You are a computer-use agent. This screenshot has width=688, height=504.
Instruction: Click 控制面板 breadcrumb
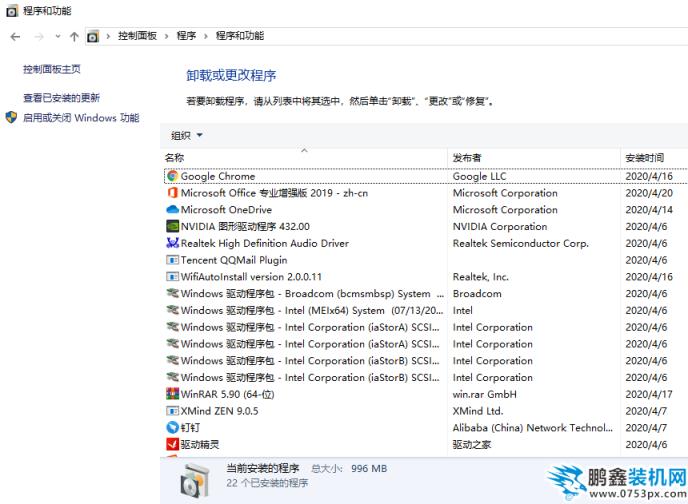pyautogui.click(x=137, y=36)
